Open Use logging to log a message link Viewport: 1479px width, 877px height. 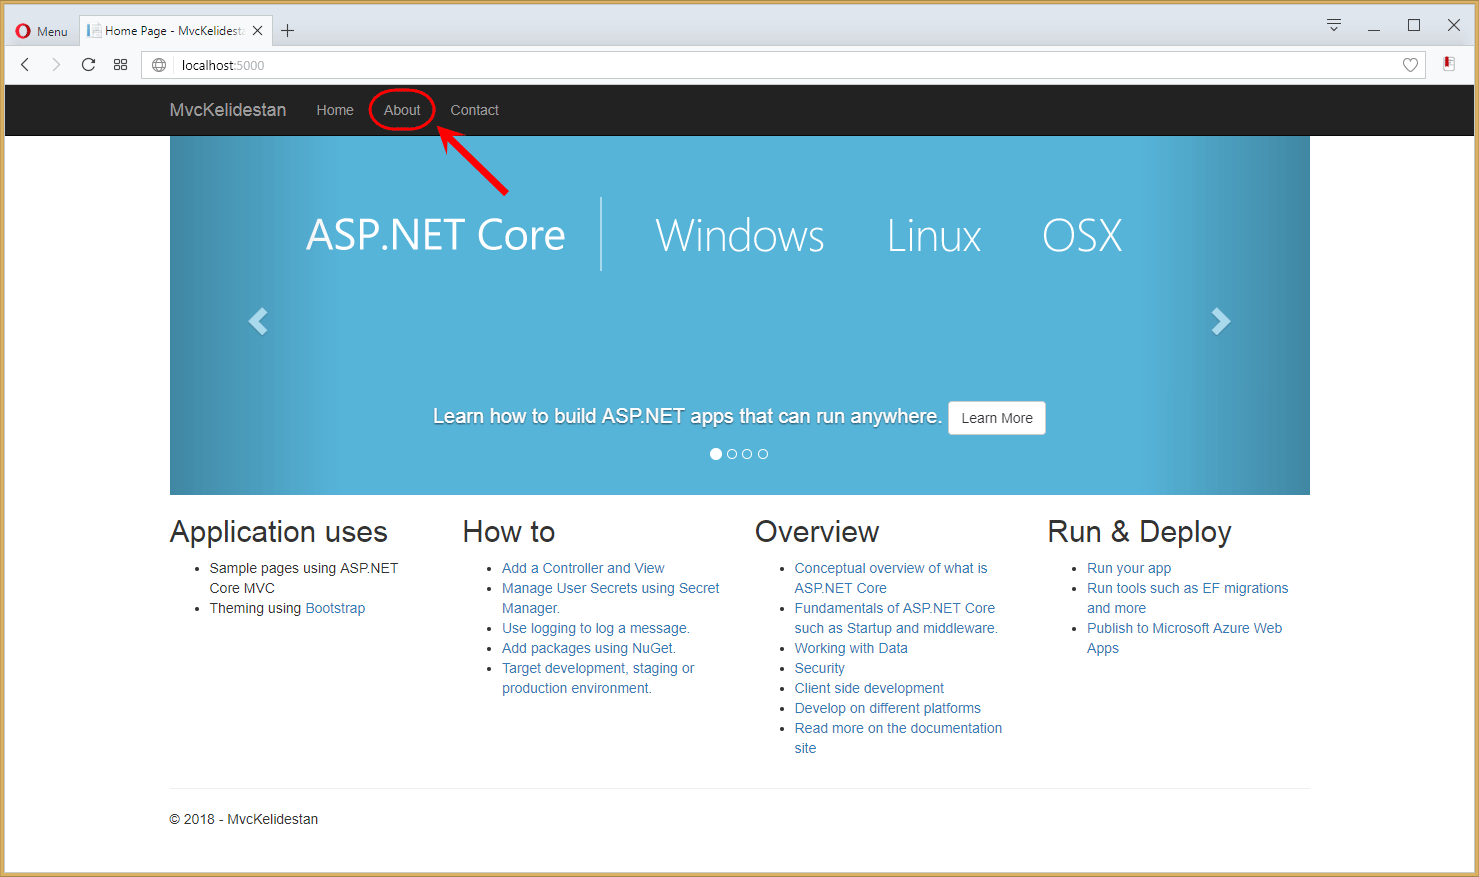(596, 628)
